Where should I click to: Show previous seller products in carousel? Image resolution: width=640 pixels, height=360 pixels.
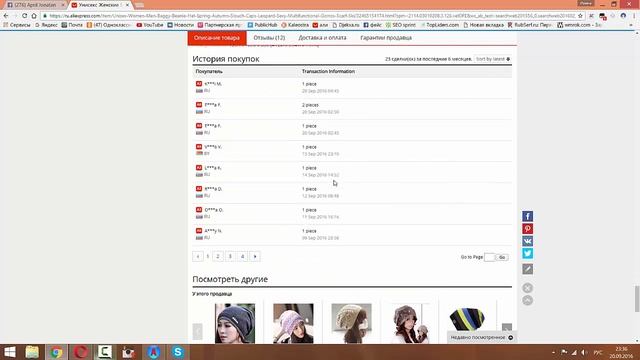pyautogui.click(x=197, y=331)
